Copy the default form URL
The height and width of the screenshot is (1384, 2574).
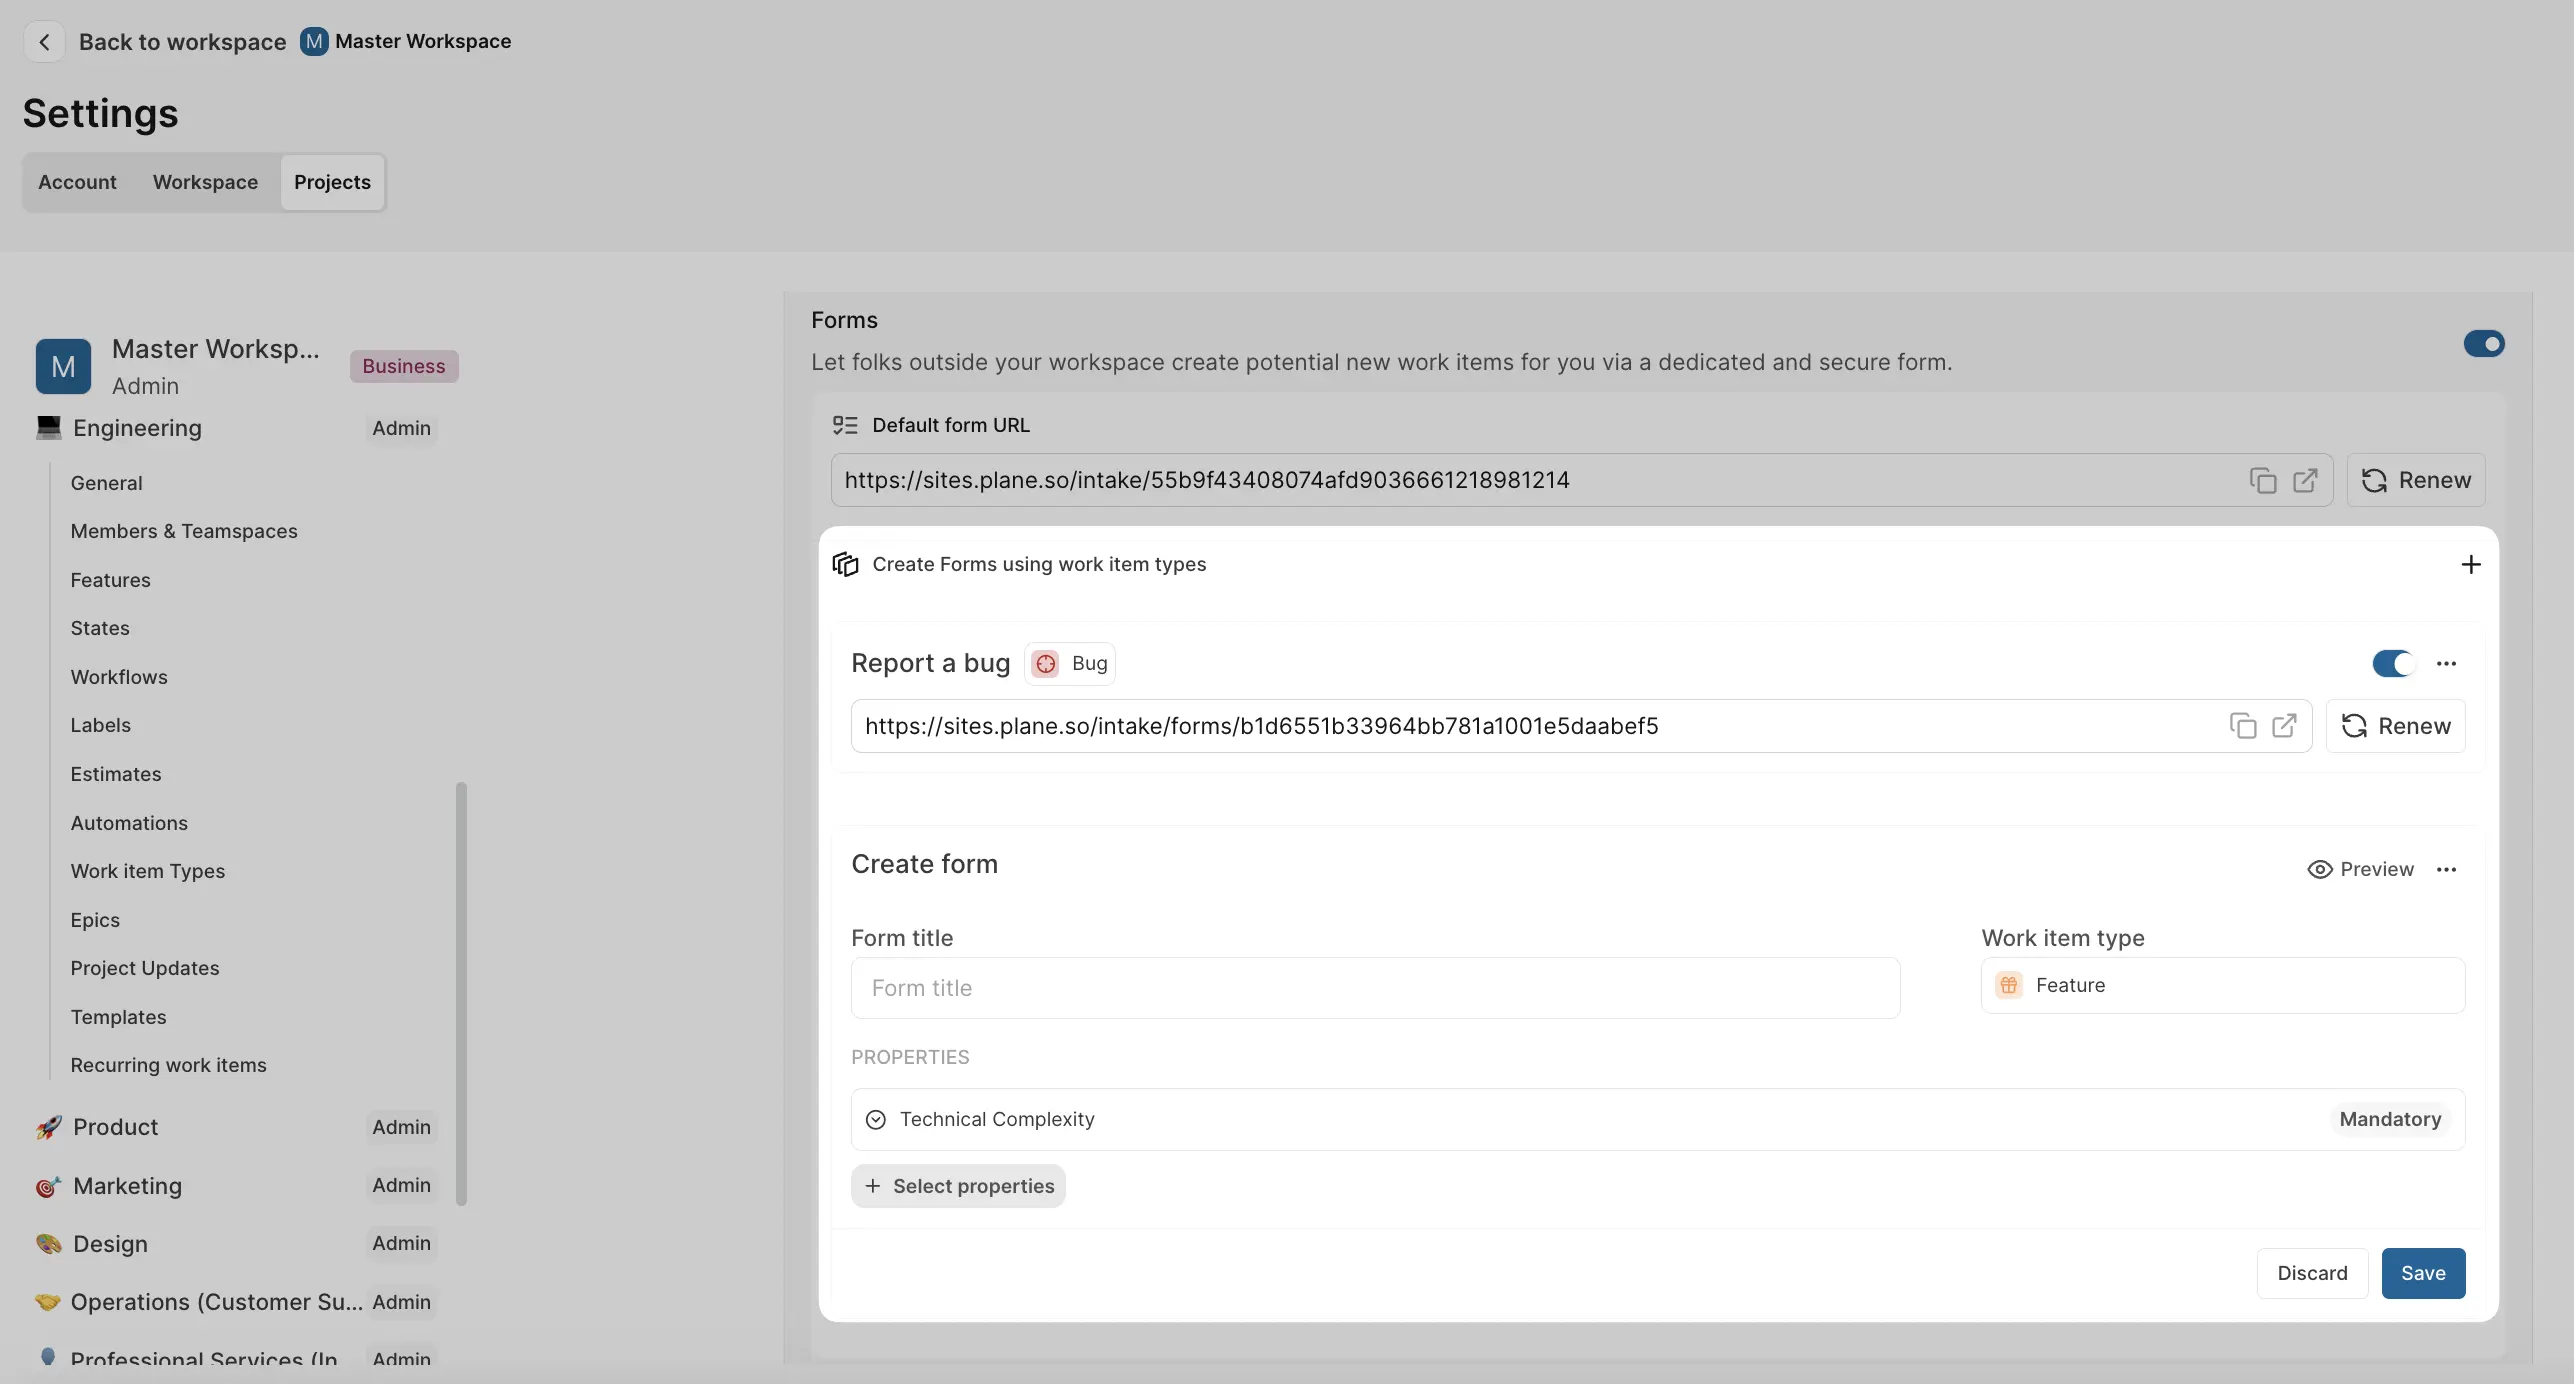click(2262, 481)
